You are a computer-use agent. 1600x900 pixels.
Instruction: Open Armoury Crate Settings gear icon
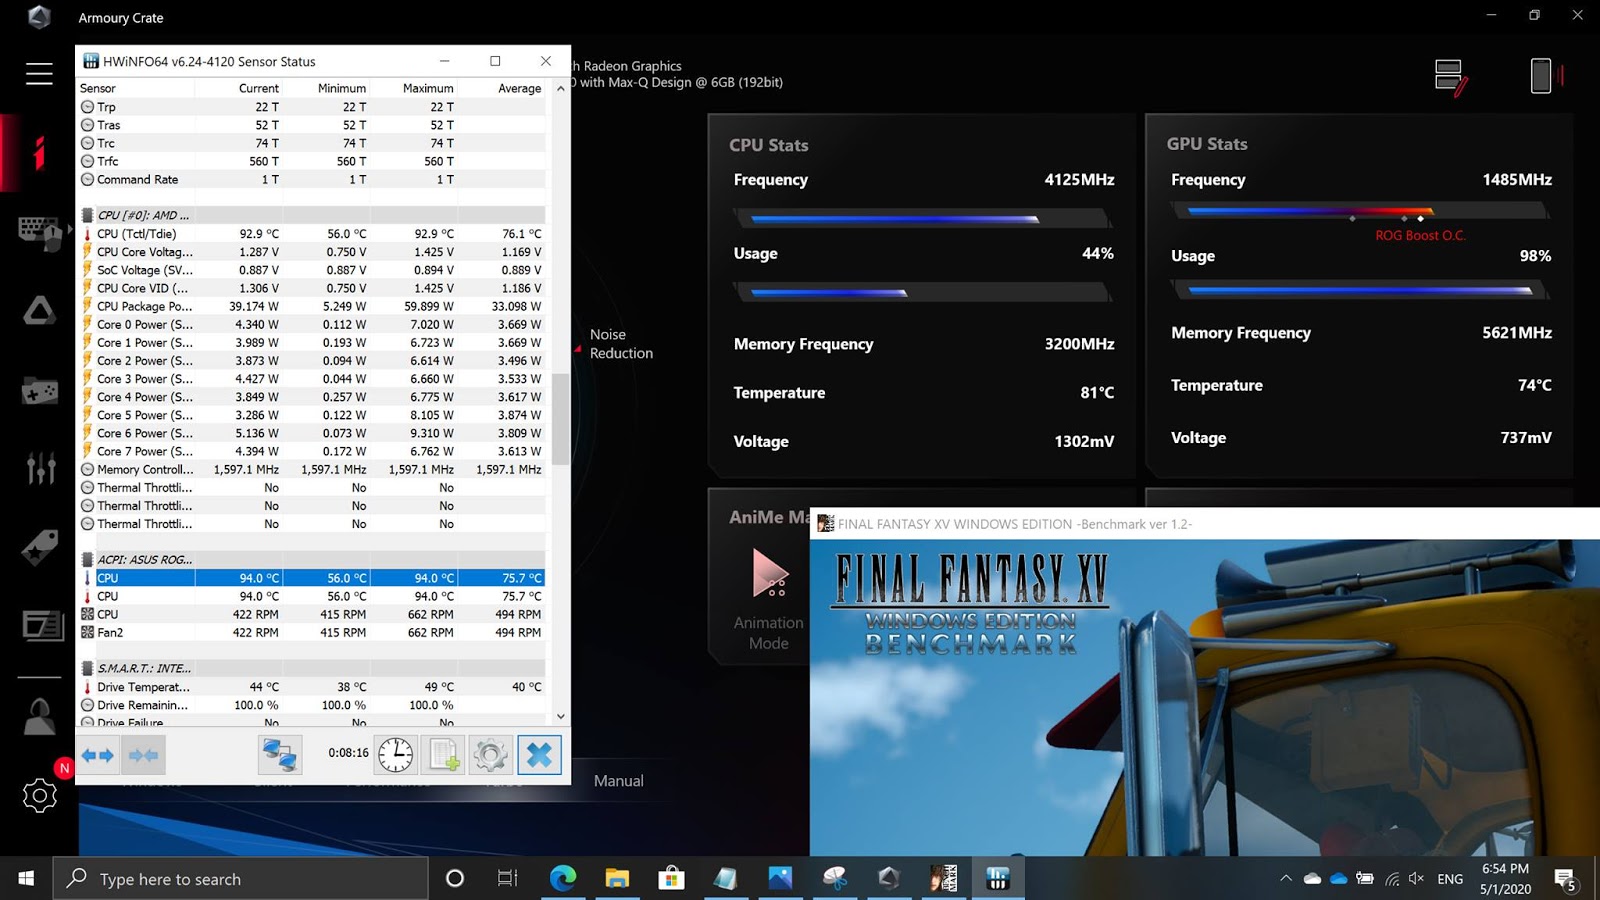[40, 795]
